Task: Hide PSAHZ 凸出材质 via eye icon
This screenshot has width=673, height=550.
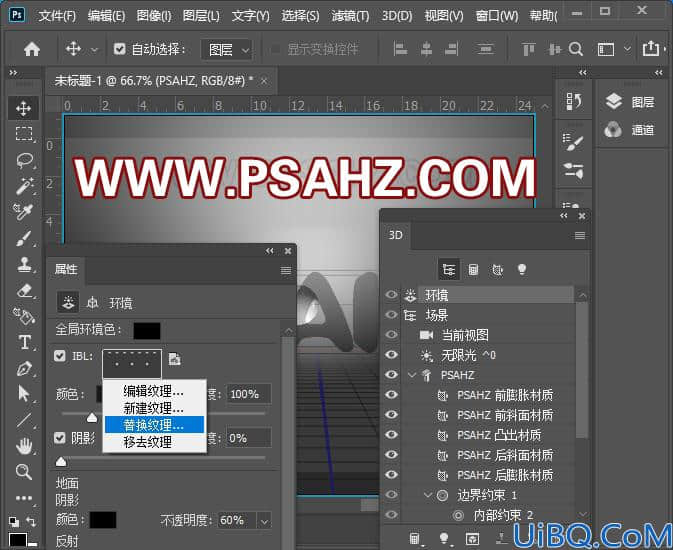Action: pyautogui.click(x=391, y=435)
